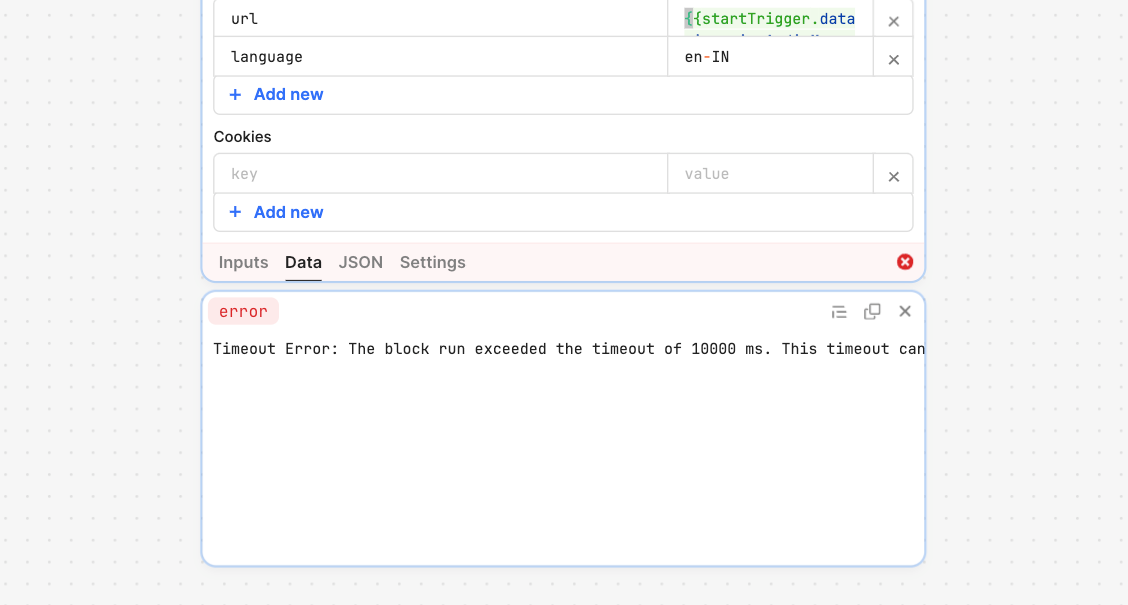1128x605 pixels.
Task: Click the cookie key input field
Action: point(441,173)
